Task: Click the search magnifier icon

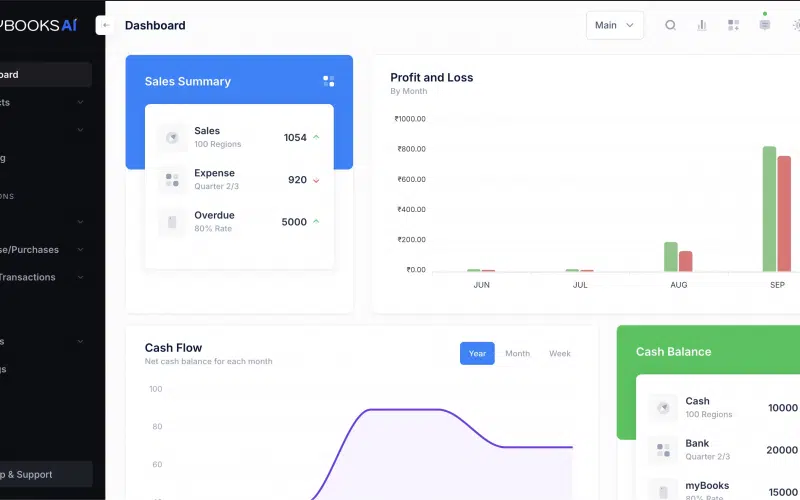Action: pyautogui.click(x=671, y=25)
